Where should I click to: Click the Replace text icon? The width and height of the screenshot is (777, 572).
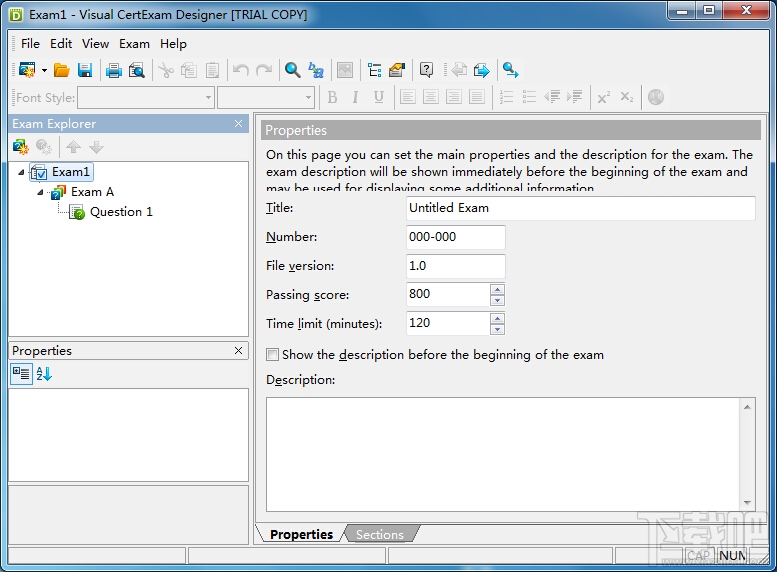tap(316, 70)
